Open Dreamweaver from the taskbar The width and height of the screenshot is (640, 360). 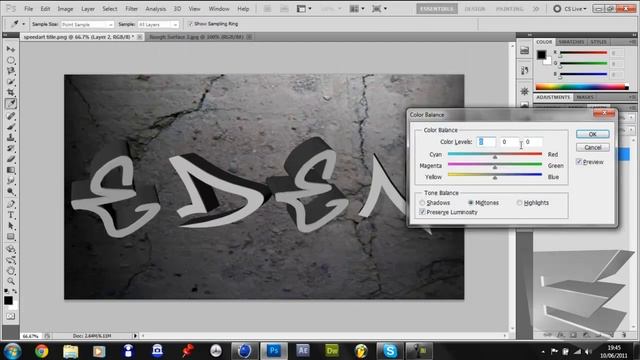tap(332, 351)
